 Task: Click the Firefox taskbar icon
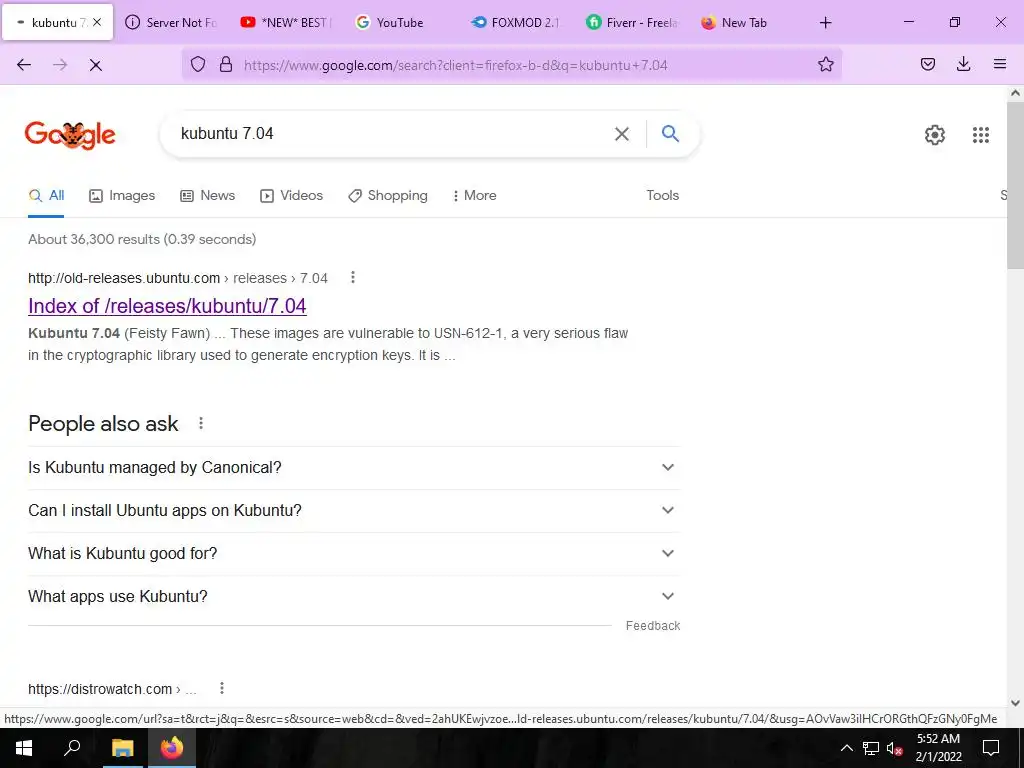tap(172, 748)
